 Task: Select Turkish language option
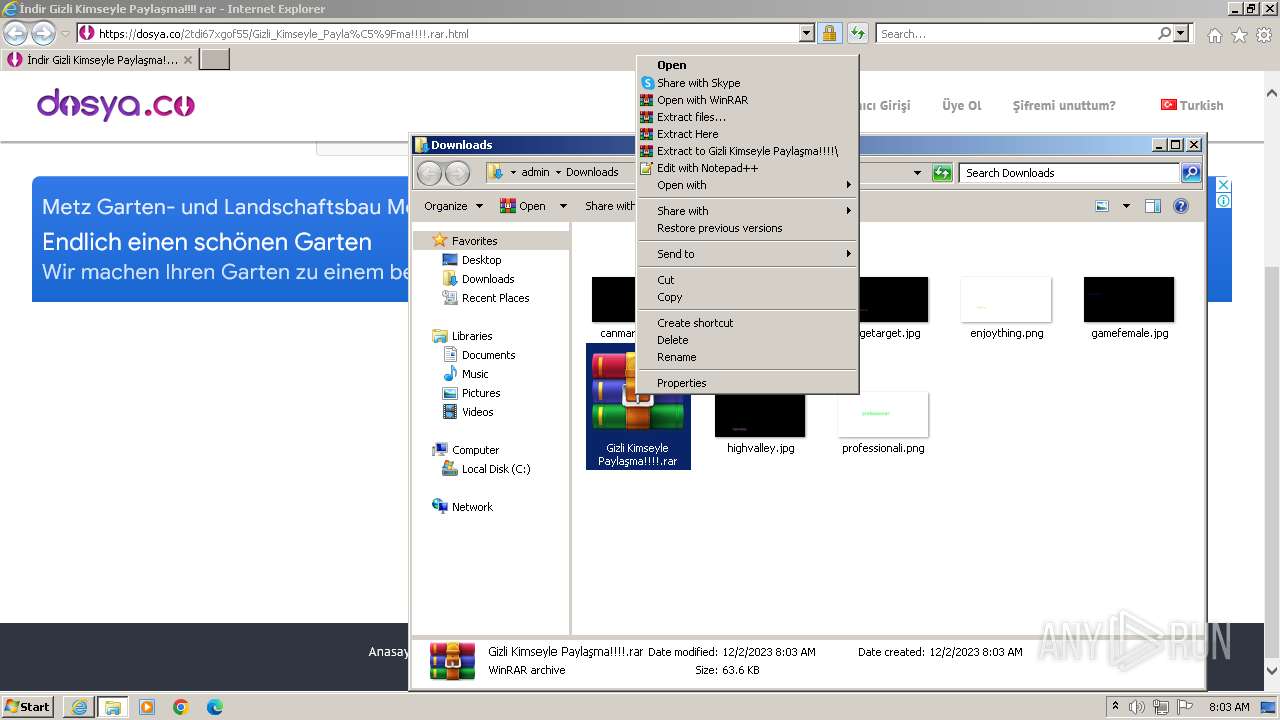[1192, 105]
